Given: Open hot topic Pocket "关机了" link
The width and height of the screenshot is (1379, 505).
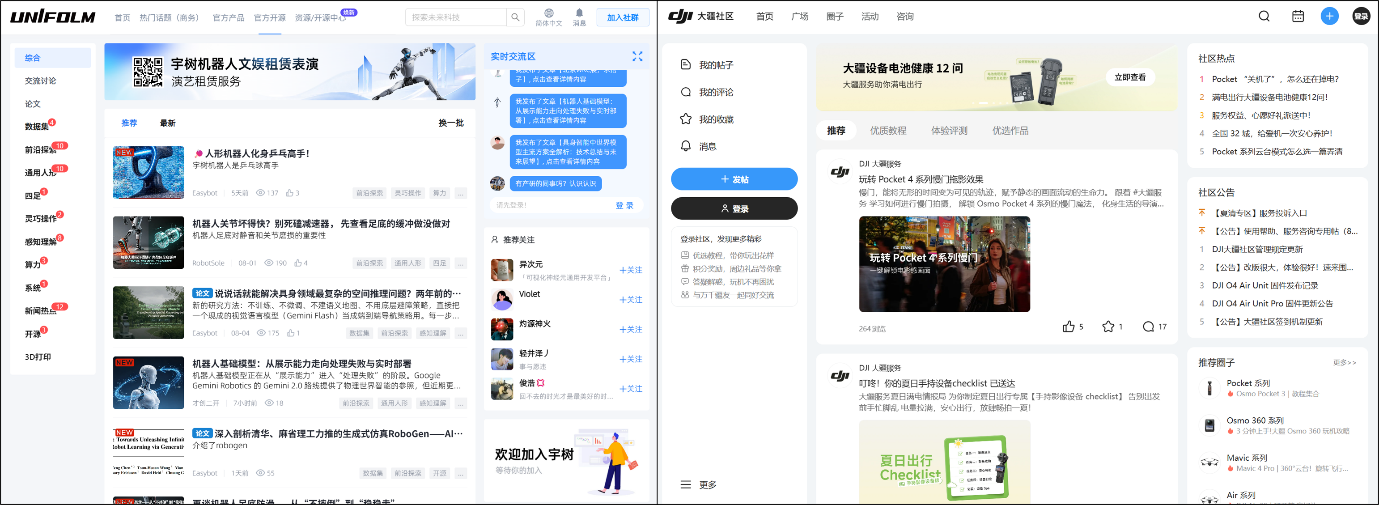Looking at the screenshot, I should [x=1274, y=79].
